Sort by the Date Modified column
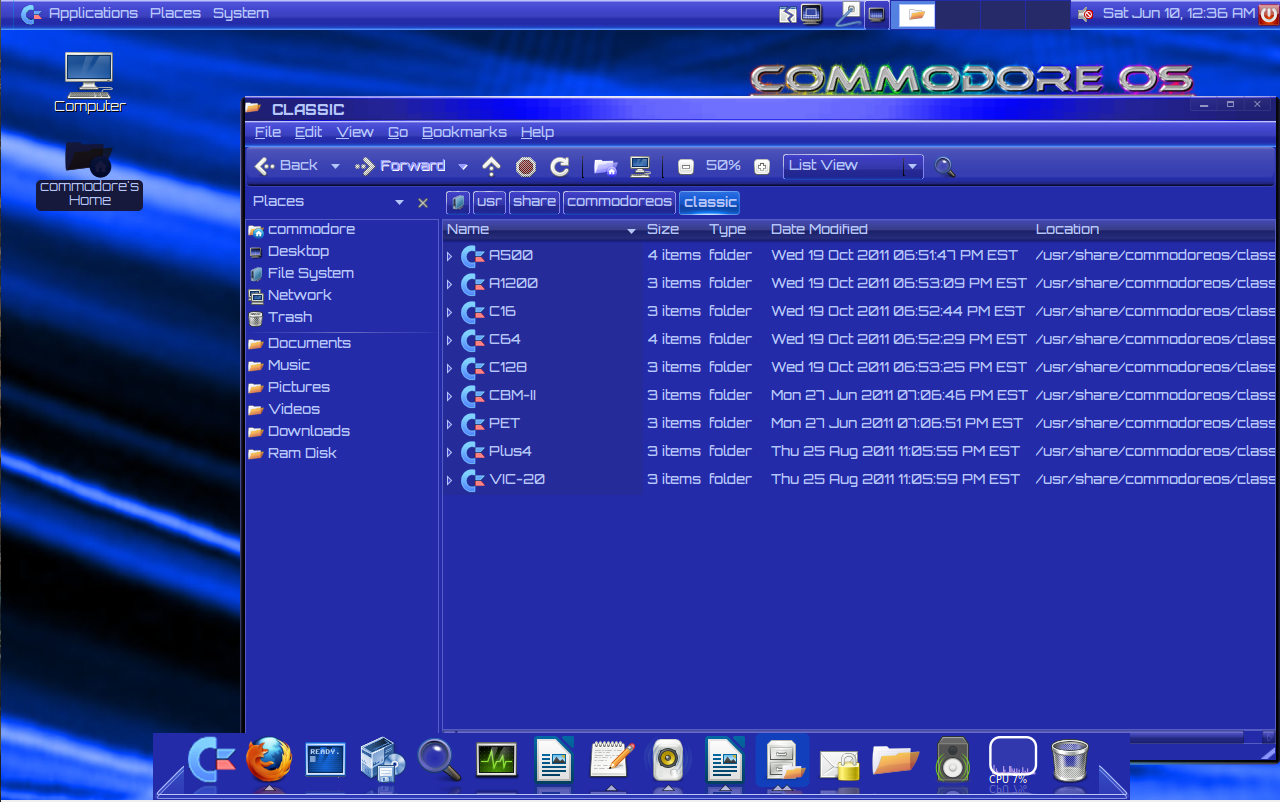This screenshot has width=1280, height=802. 899,230
